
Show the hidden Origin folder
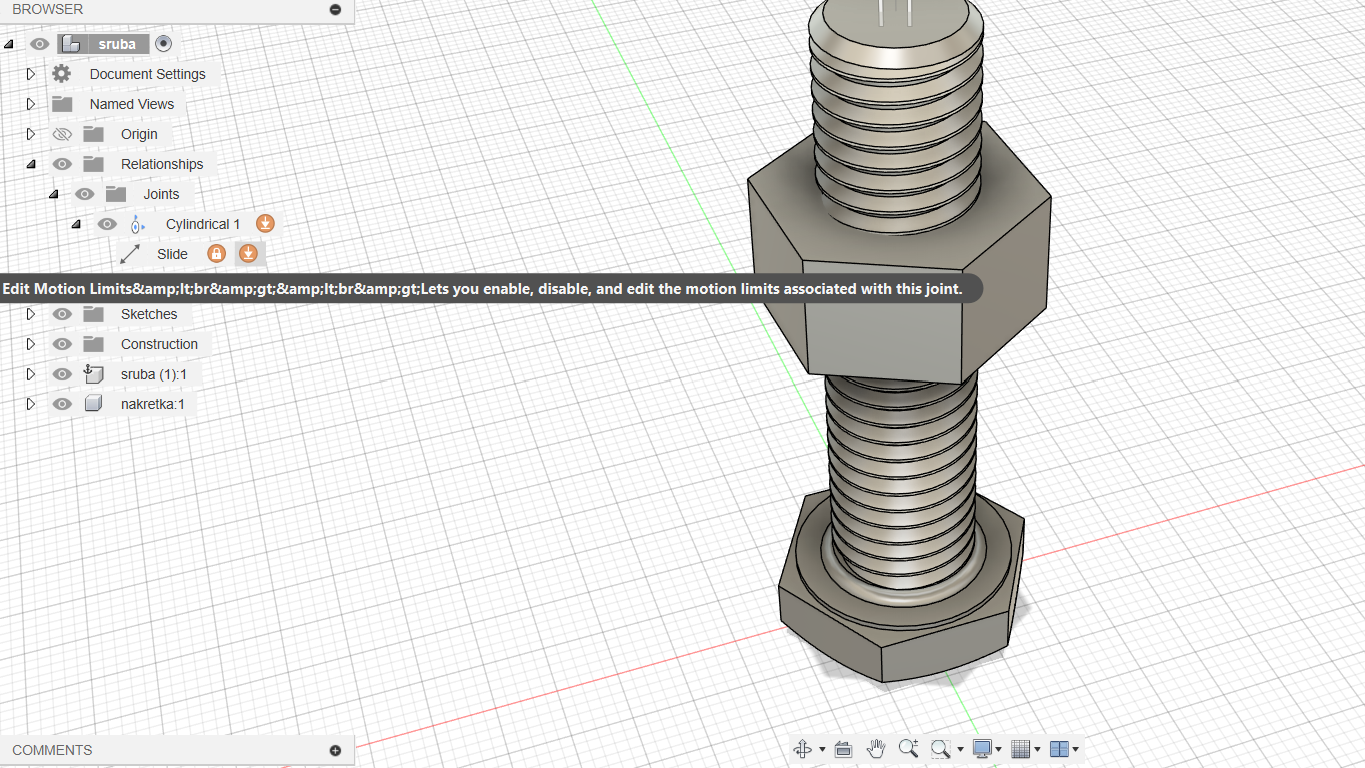[62, 134]
